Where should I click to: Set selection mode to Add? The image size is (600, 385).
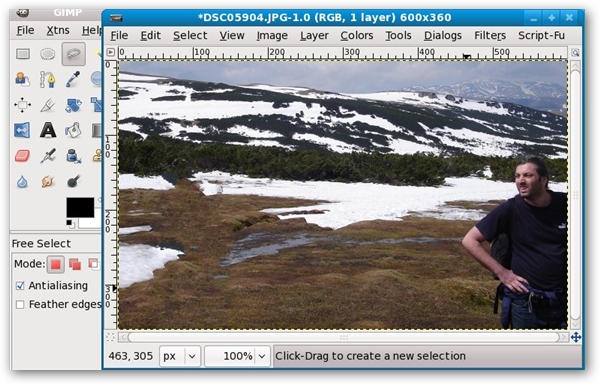point(75,264)
